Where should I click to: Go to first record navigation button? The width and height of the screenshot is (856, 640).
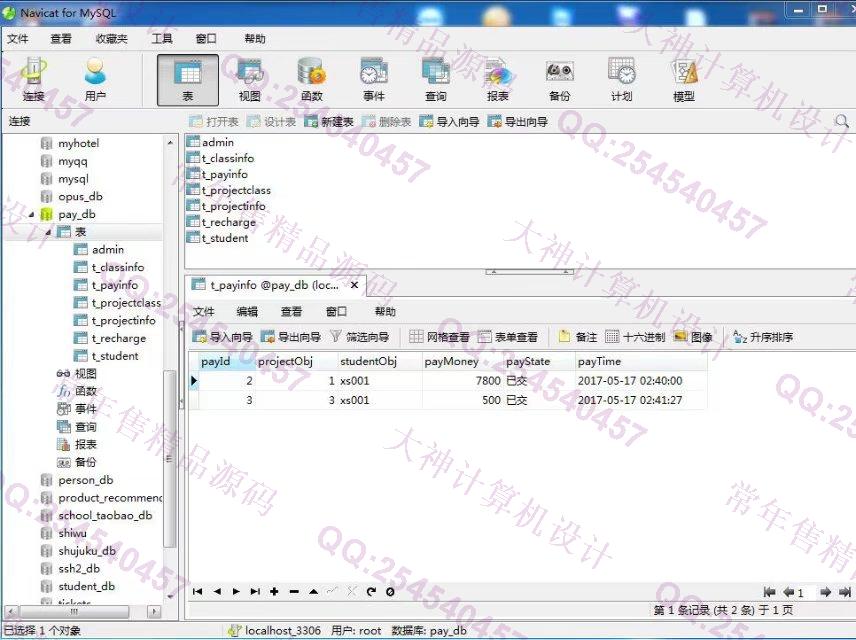click(x=198, y=591)
